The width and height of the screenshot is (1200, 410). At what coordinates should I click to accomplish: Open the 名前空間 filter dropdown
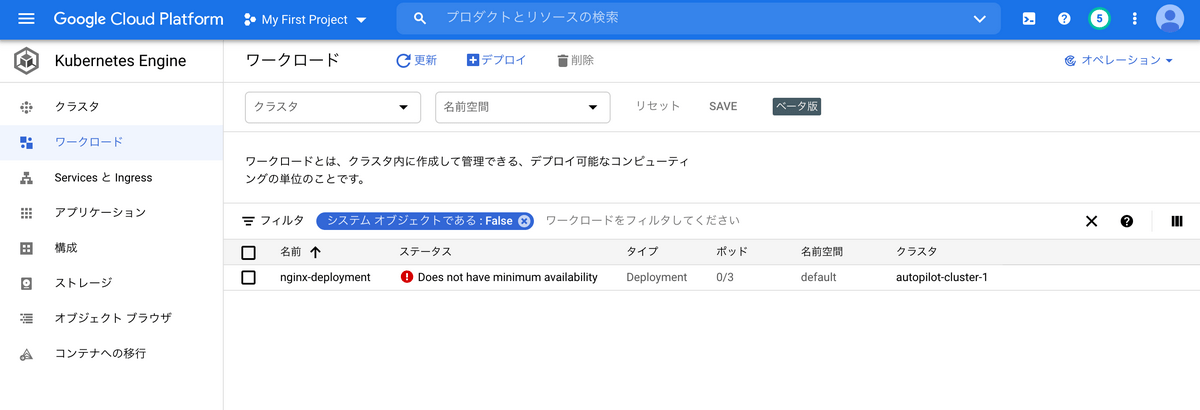[x=523, y=106]
